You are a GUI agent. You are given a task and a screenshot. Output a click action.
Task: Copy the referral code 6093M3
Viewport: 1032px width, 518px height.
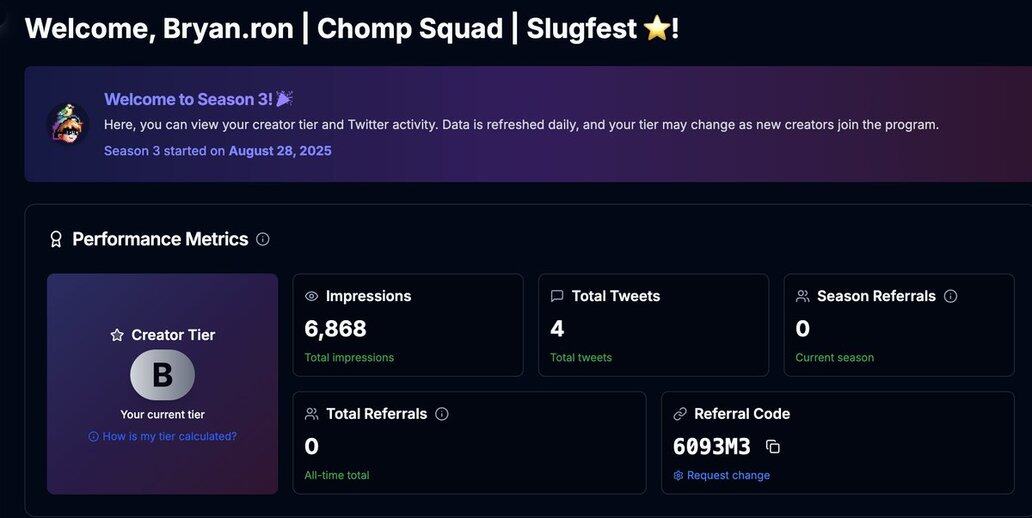[x=772, y=447]
